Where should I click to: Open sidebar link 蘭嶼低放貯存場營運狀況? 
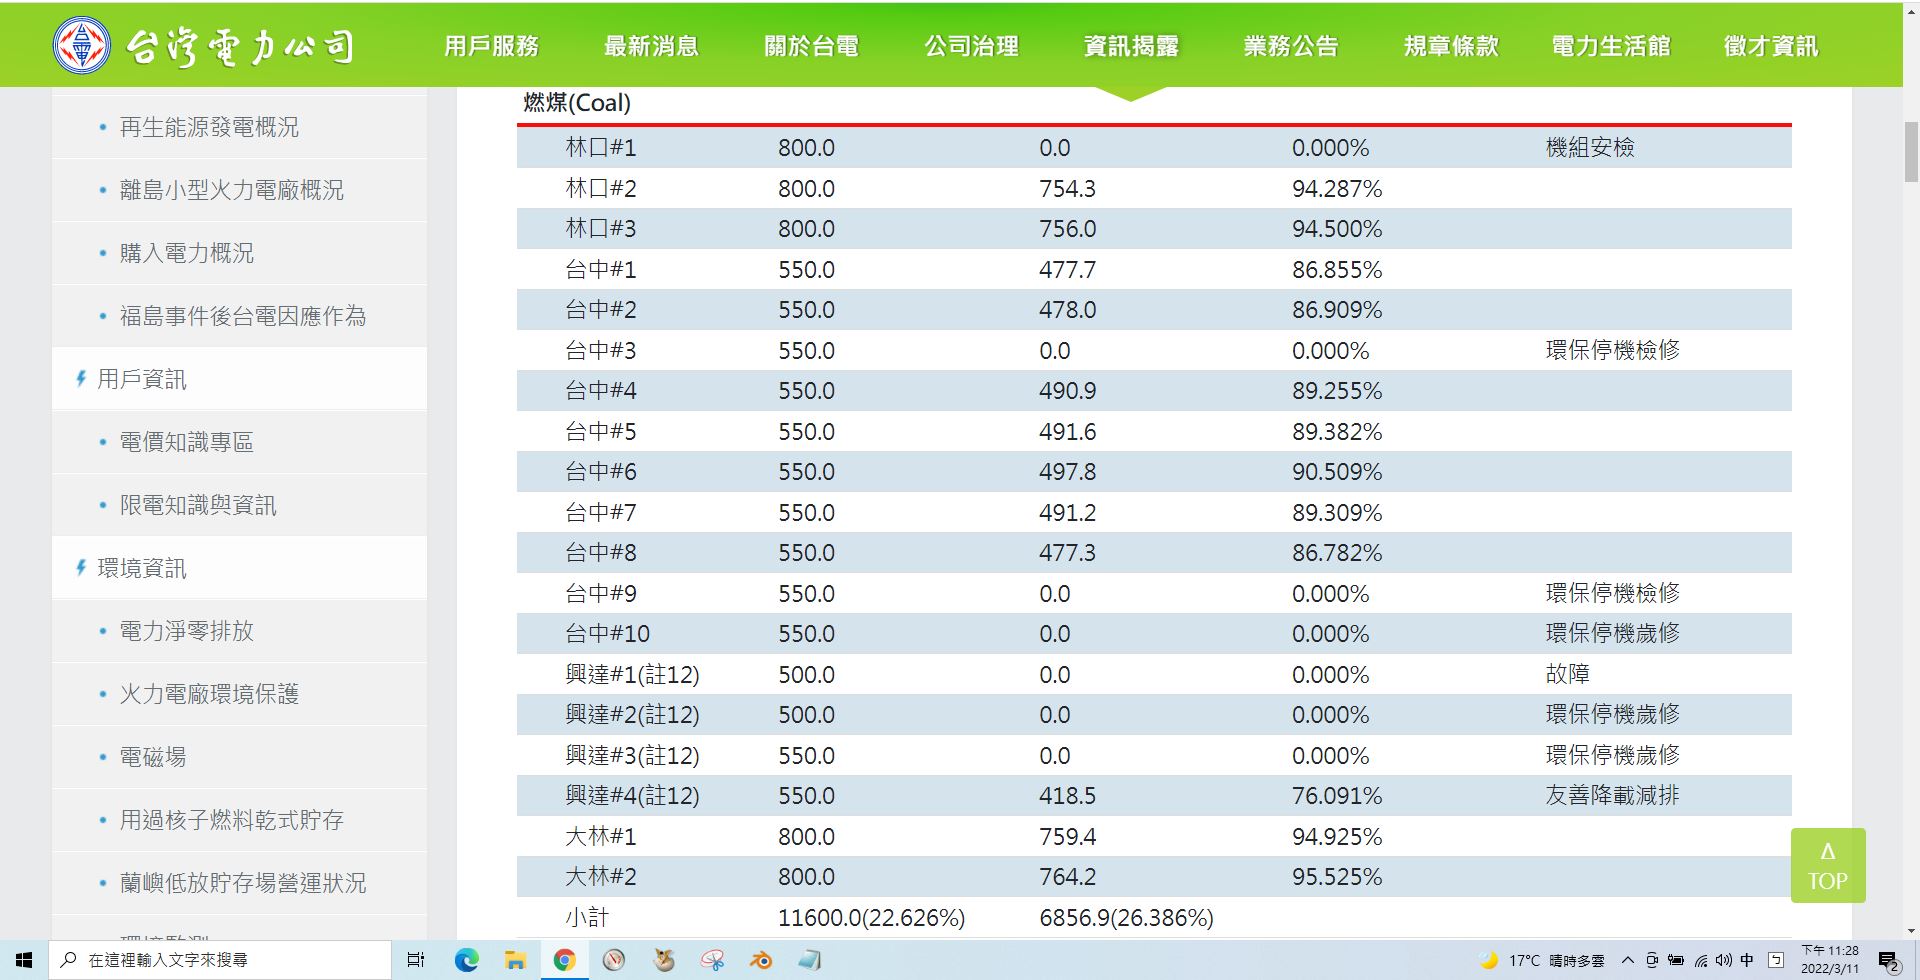[243, 883]
